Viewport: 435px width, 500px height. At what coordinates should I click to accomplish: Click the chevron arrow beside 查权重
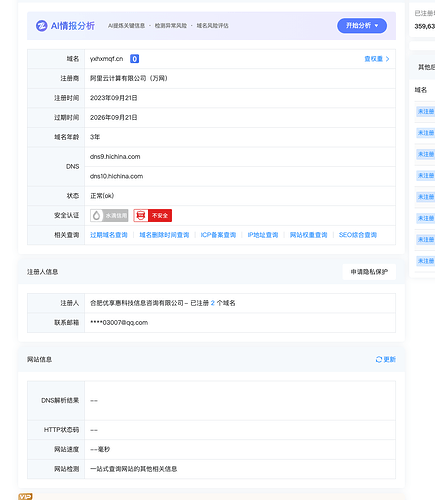(x=387, y=59)
